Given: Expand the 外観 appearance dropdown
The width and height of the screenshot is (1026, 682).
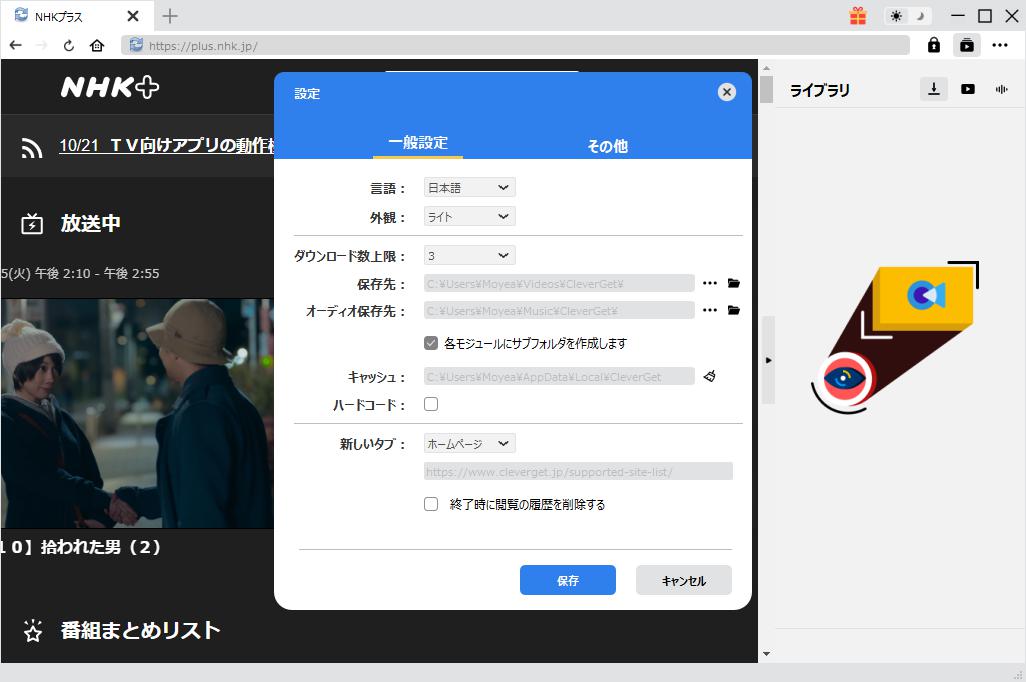Looking at the screenshot, I should (x=469, y=217).
